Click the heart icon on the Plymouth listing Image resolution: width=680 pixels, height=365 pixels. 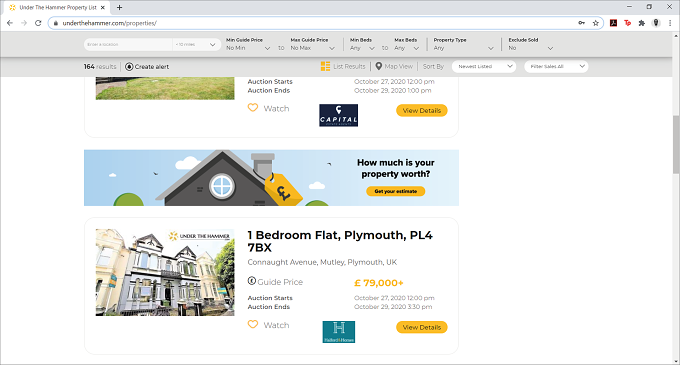pyautogui.click(x=253, y=324)
